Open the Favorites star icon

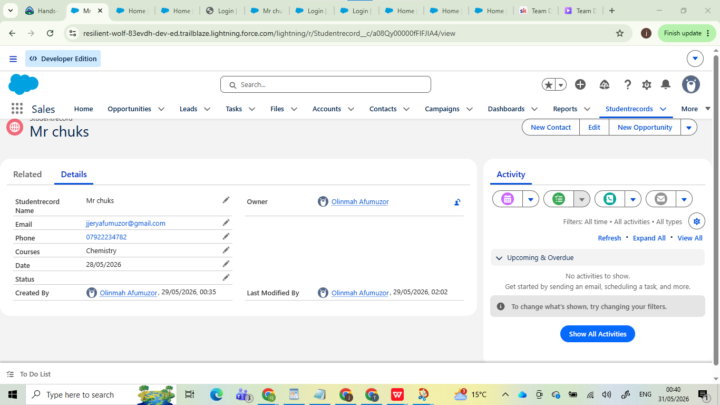pyautogui.click(x=548, y=84)
